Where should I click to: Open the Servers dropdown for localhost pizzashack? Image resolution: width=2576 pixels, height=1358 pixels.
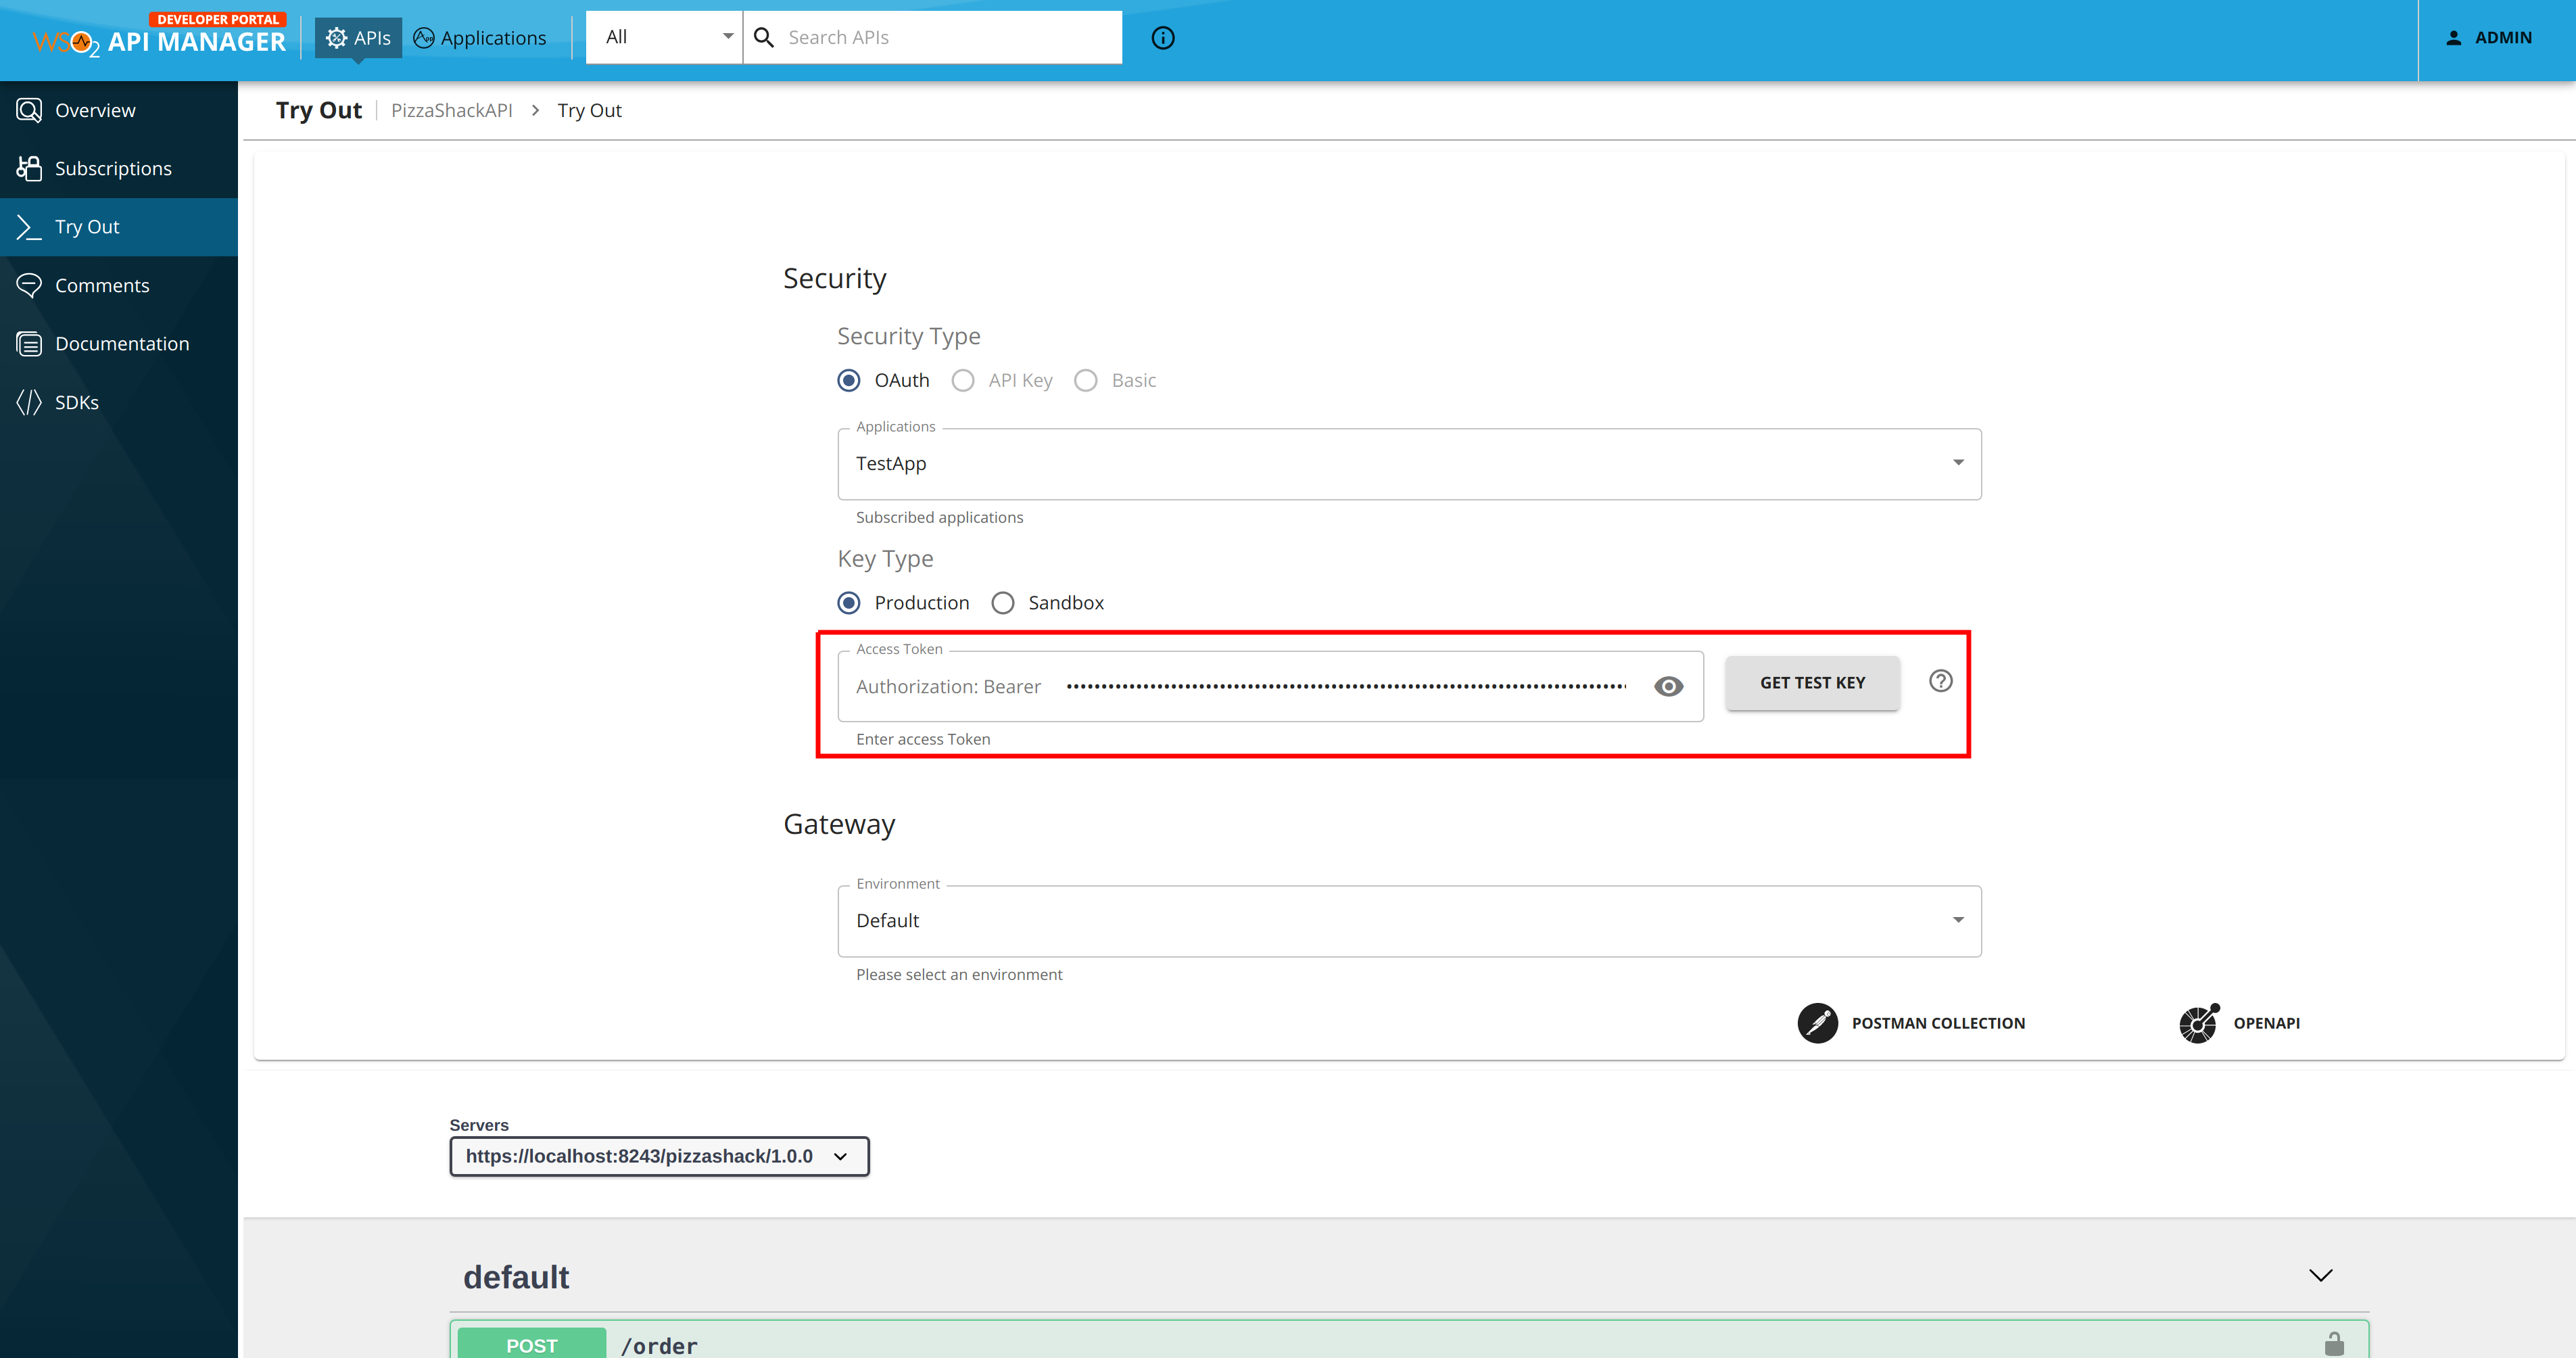coord(658,1156)
